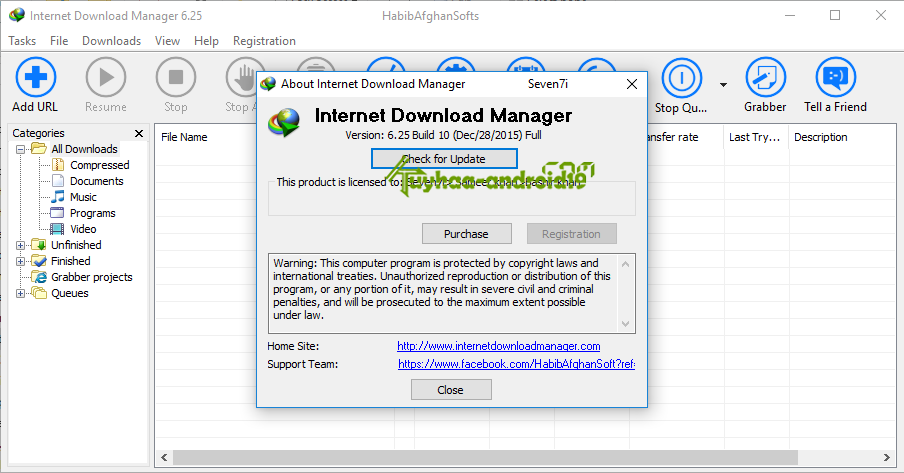Screen dimensions: 904x473
Task: Click the download list horizontal scrollbar thumb
Action: [485, 457]
